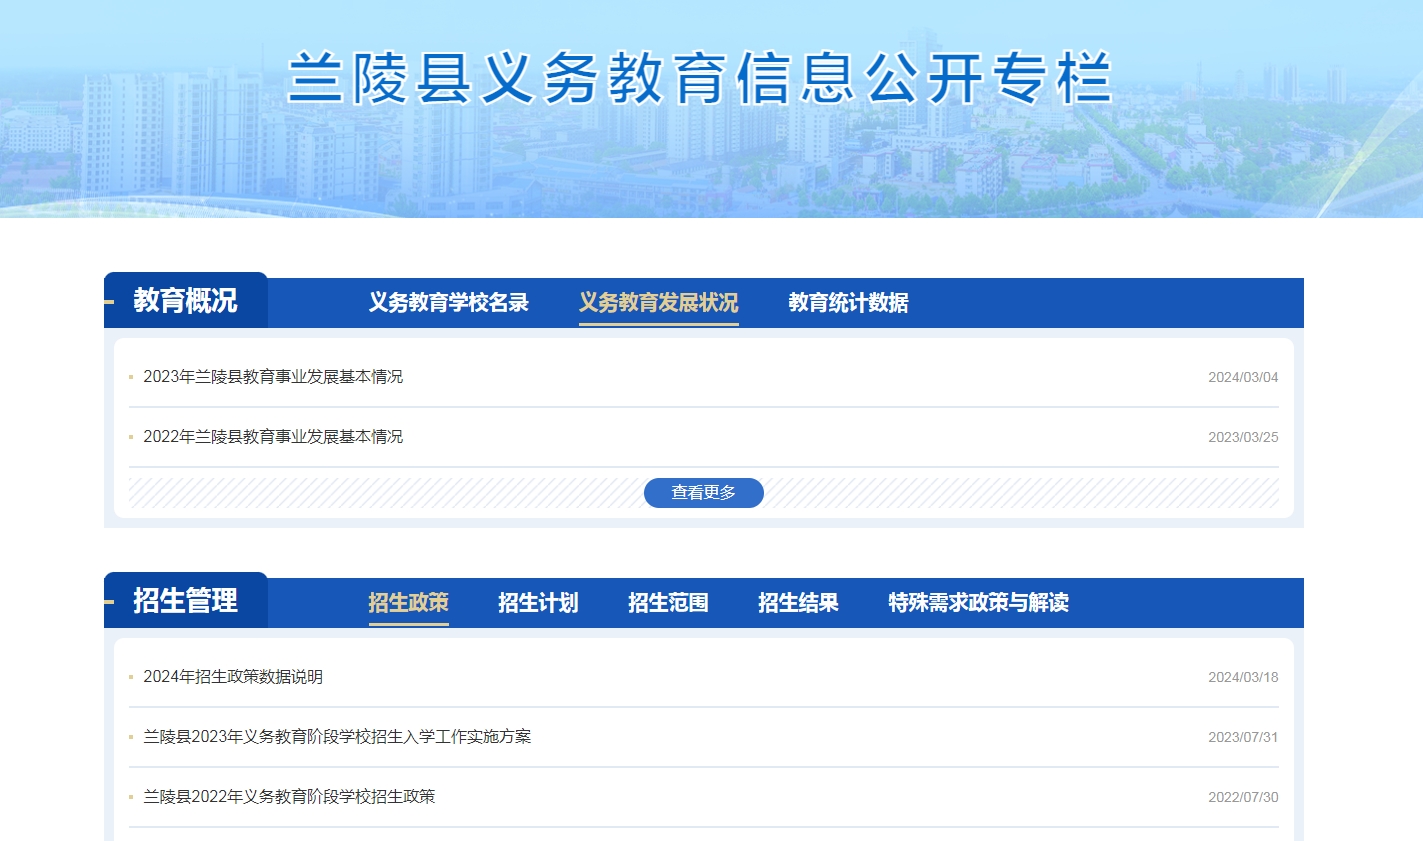The width and height of the screenshot is (1423, 841).
Task: Switch to the 招生范围 tab
Action: pyautogui.click(x=668, y=602)
